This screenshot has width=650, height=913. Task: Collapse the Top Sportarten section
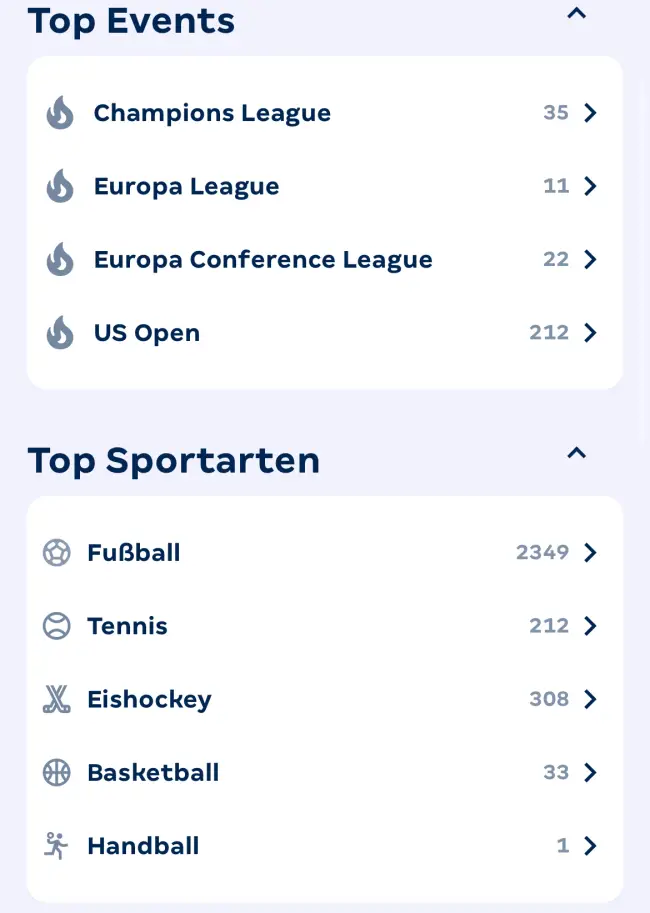tap(576, 453)
